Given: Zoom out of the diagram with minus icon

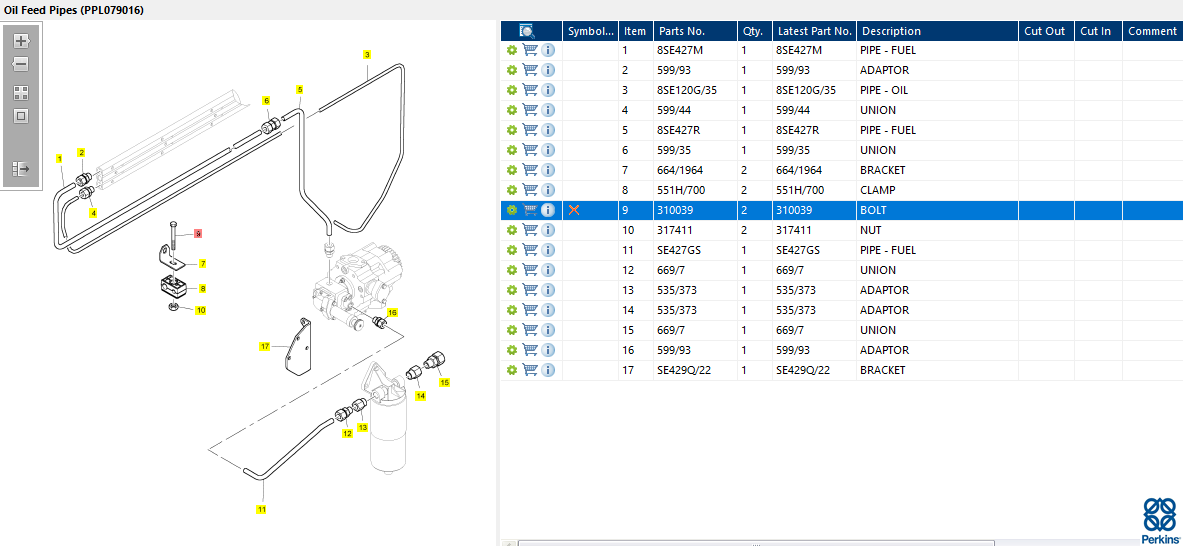Looking at the screenshot, I should [x=21, y=64].
